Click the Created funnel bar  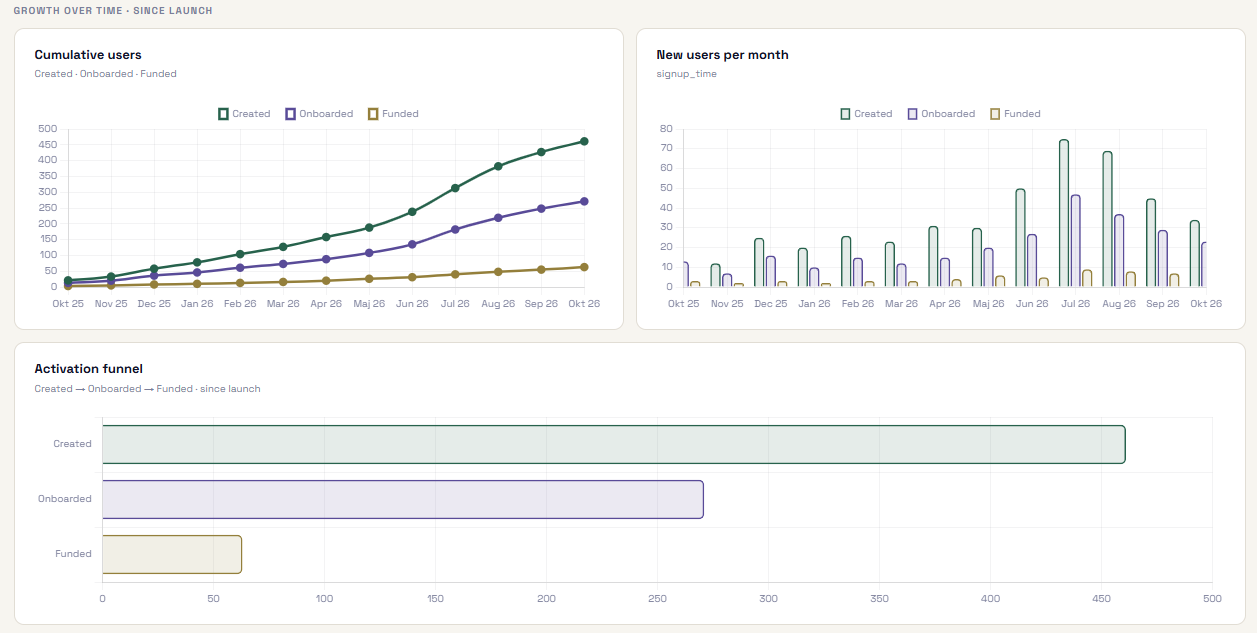click(x=613, y=444)
